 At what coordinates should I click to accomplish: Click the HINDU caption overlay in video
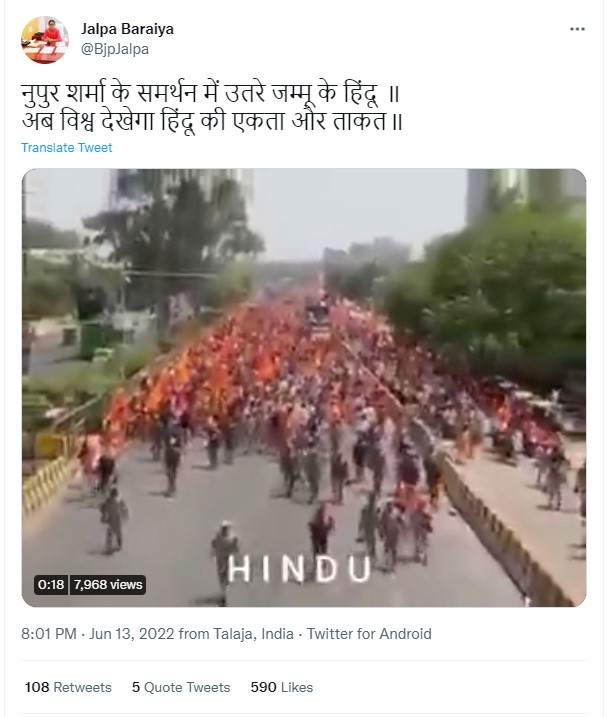299,569
